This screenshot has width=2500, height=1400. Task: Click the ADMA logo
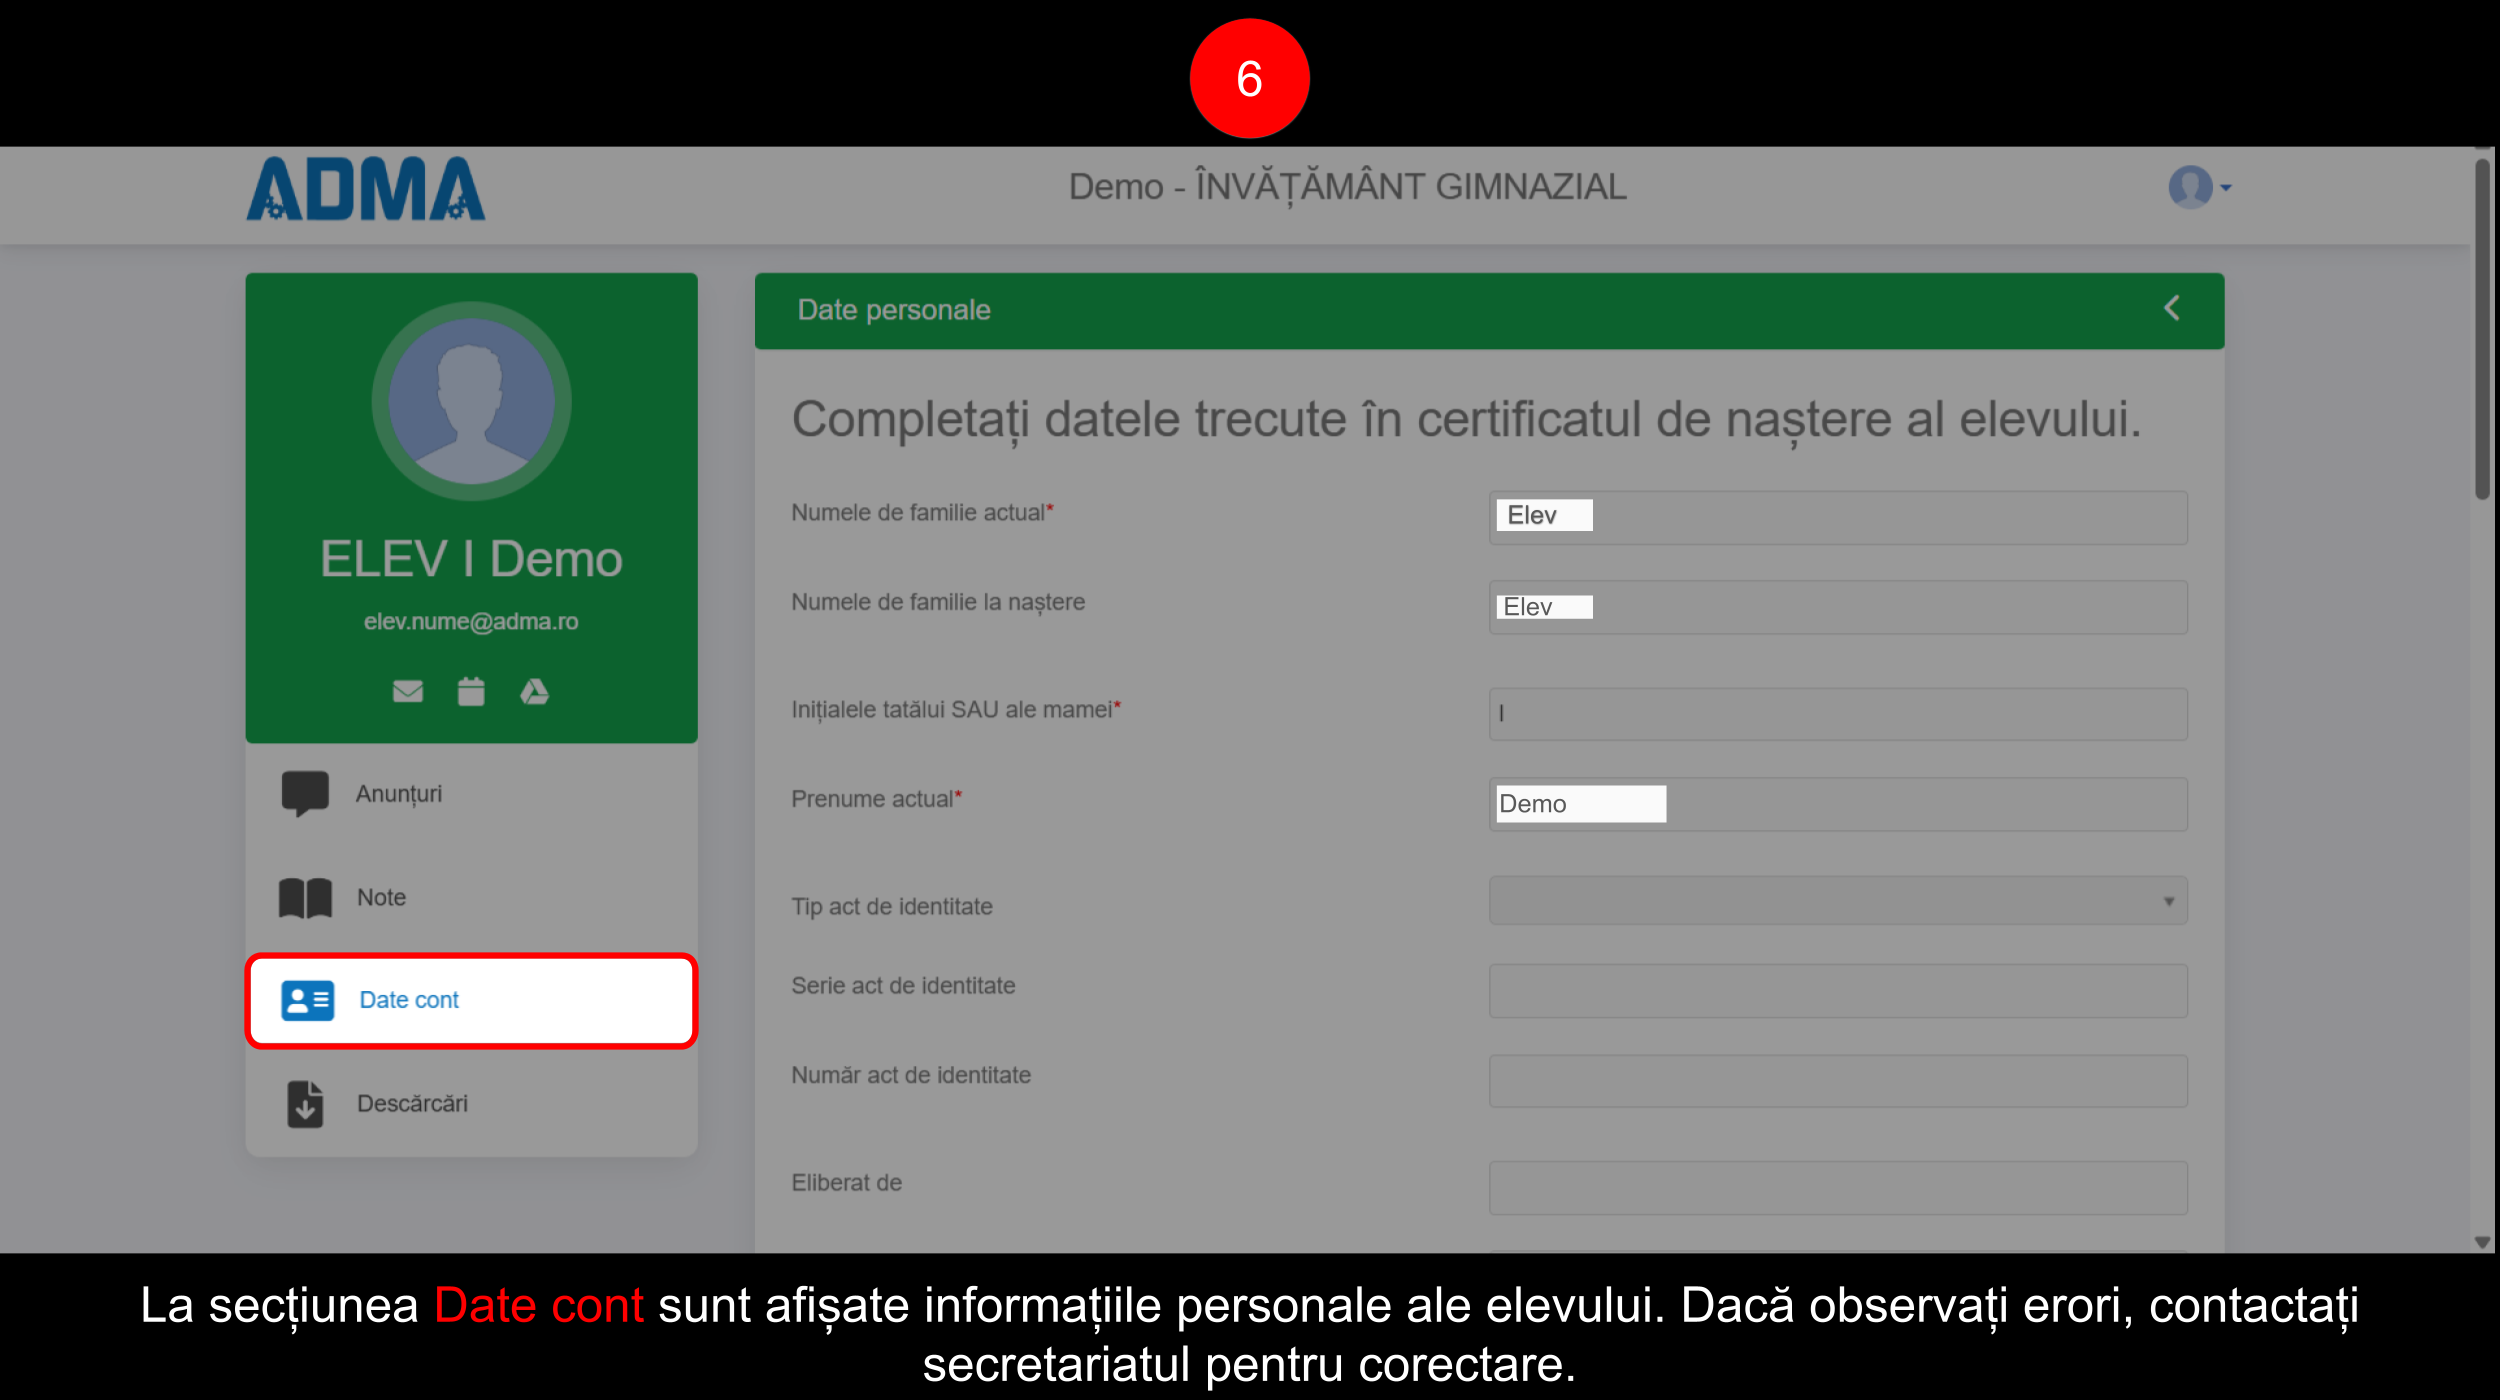tap(366, 188)
